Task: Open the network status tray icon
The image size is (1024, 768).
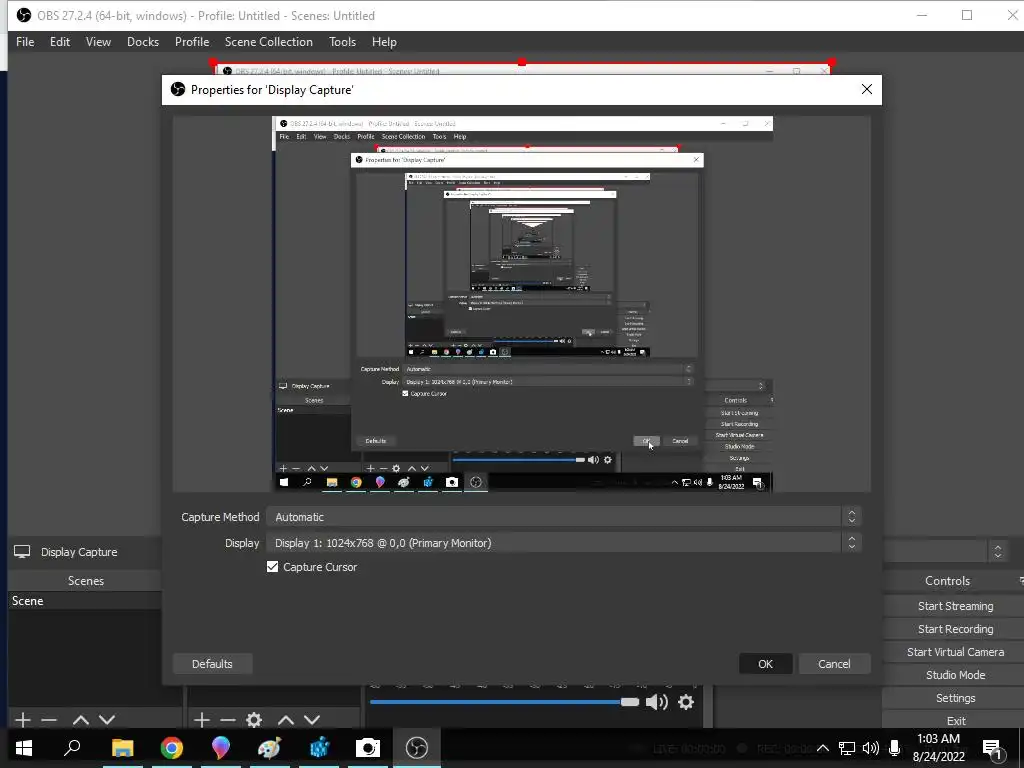Action: (x=847, y=748)
